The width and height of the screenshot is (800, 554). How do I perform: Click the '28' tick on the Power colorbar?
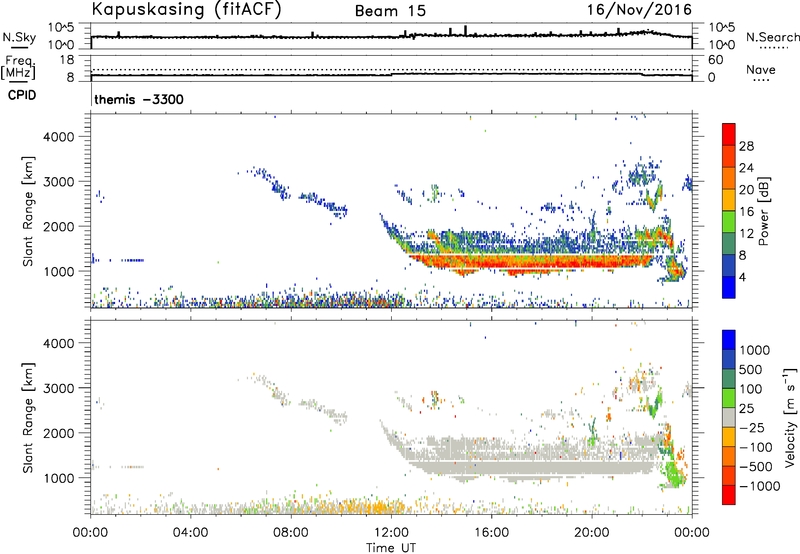[746, 146]
